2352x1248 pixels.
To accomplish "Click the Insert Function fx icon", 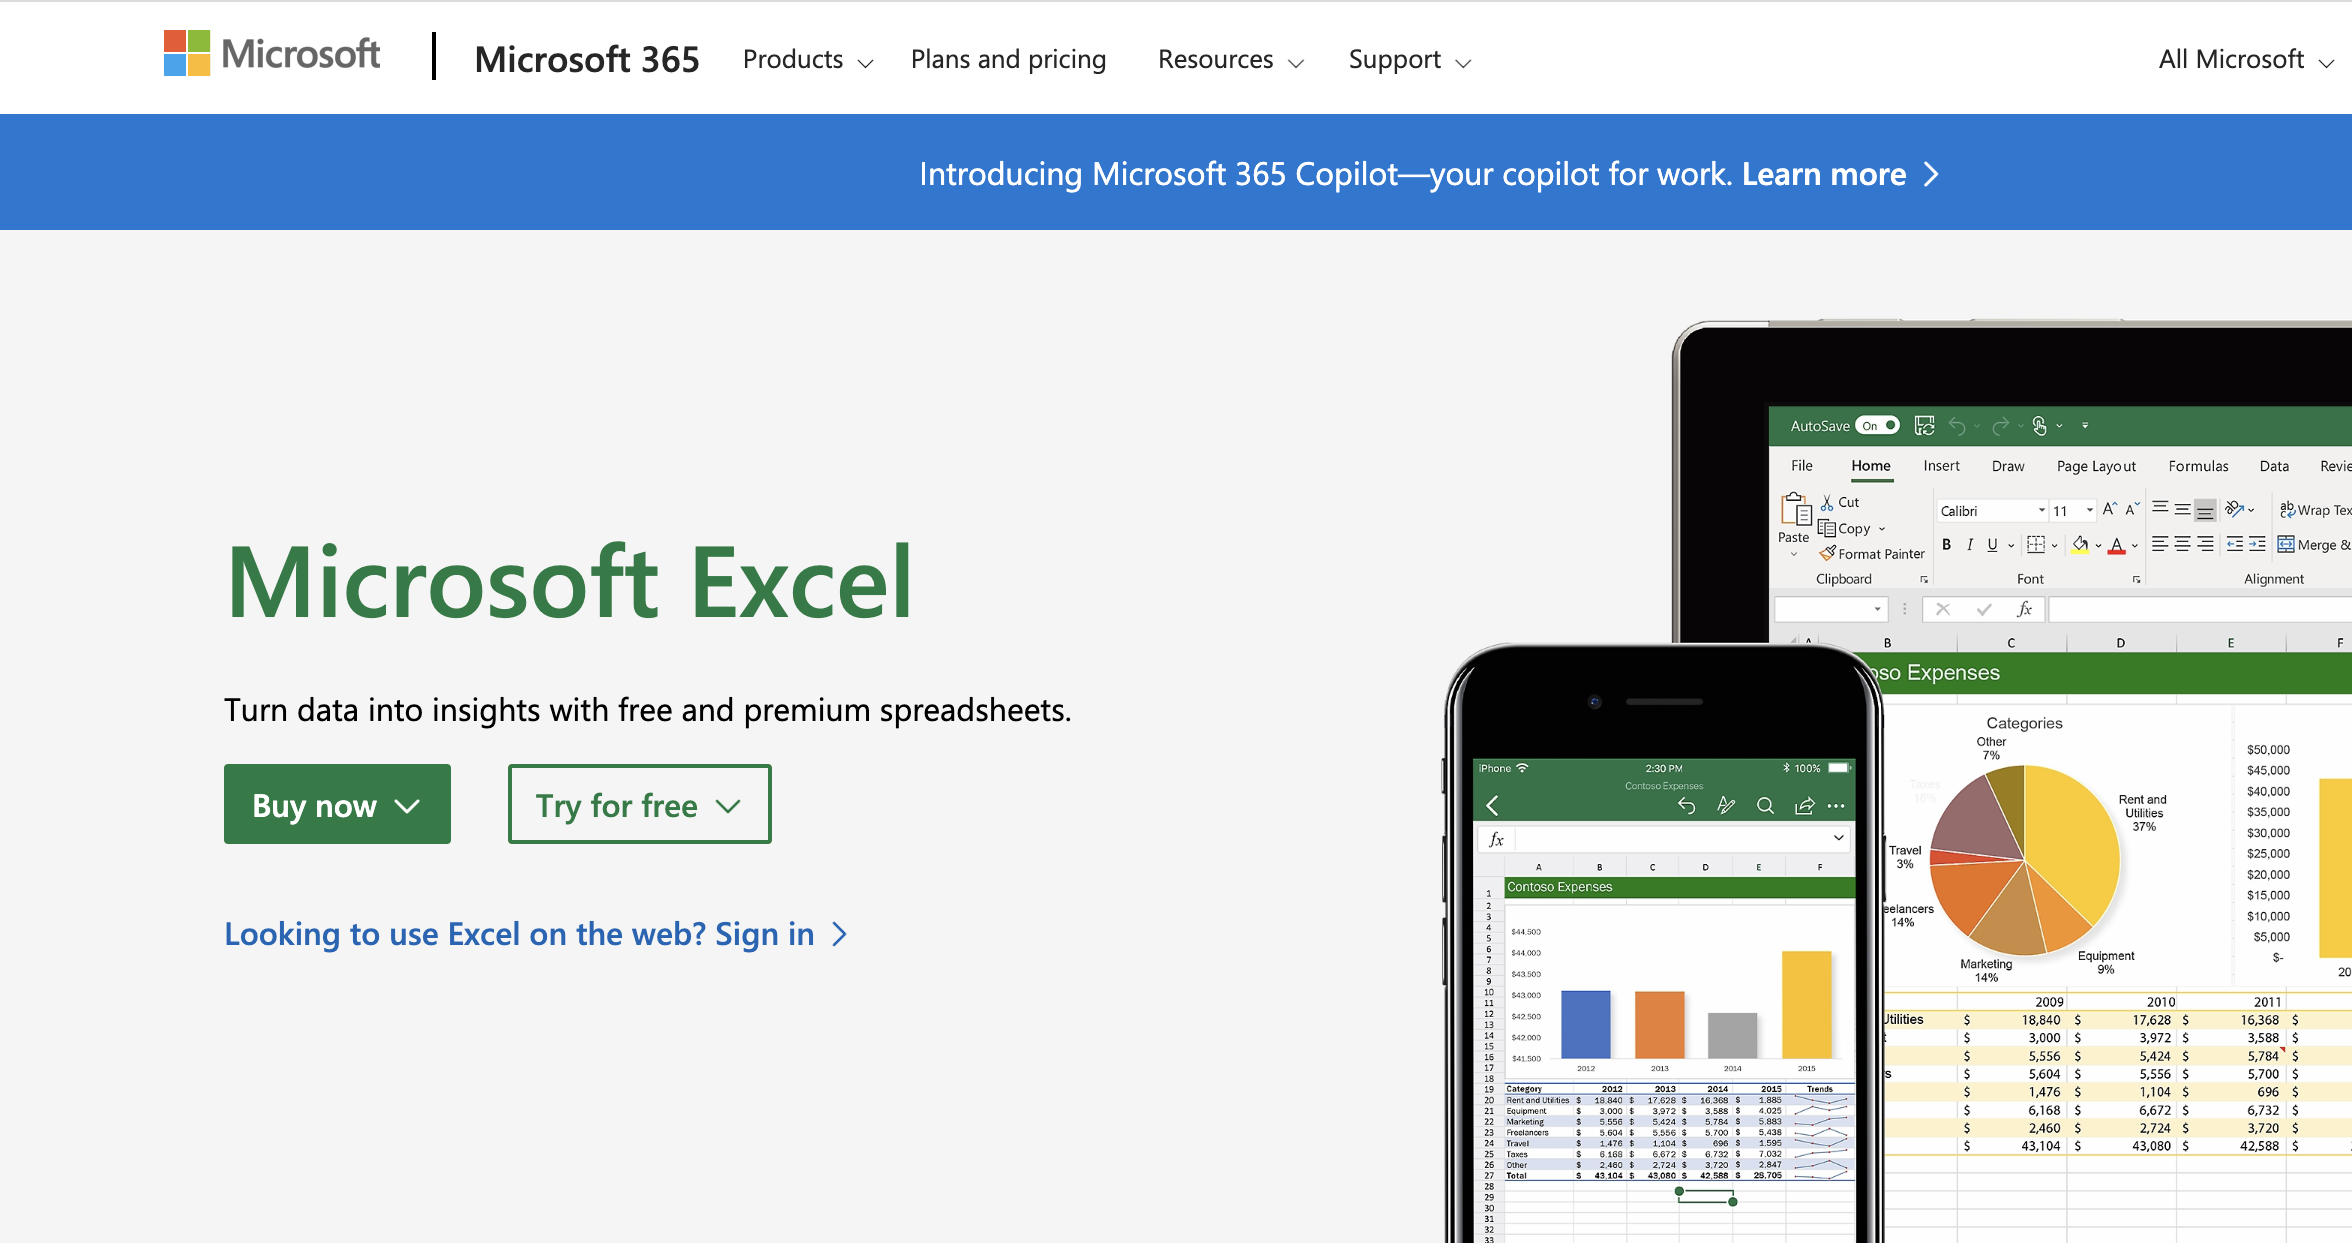I will click(2024, 609).
